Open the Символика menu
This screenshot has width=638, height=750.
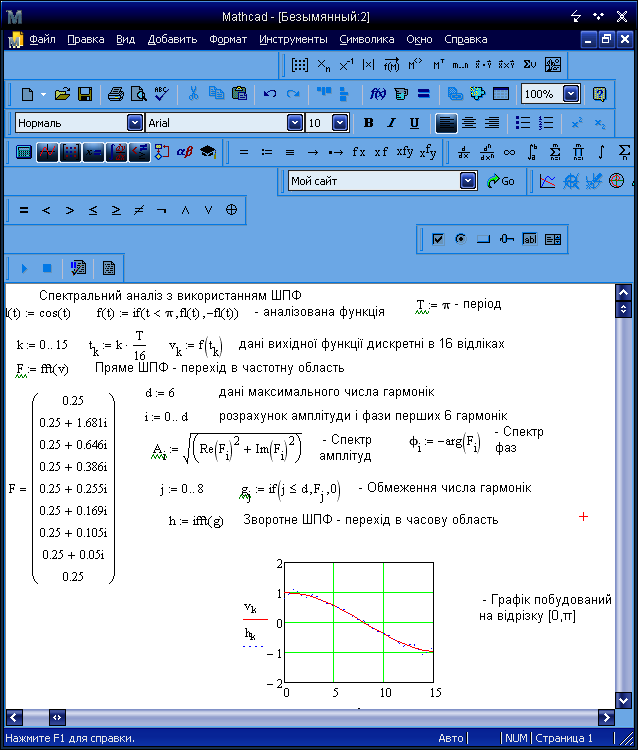coord(367,39)
